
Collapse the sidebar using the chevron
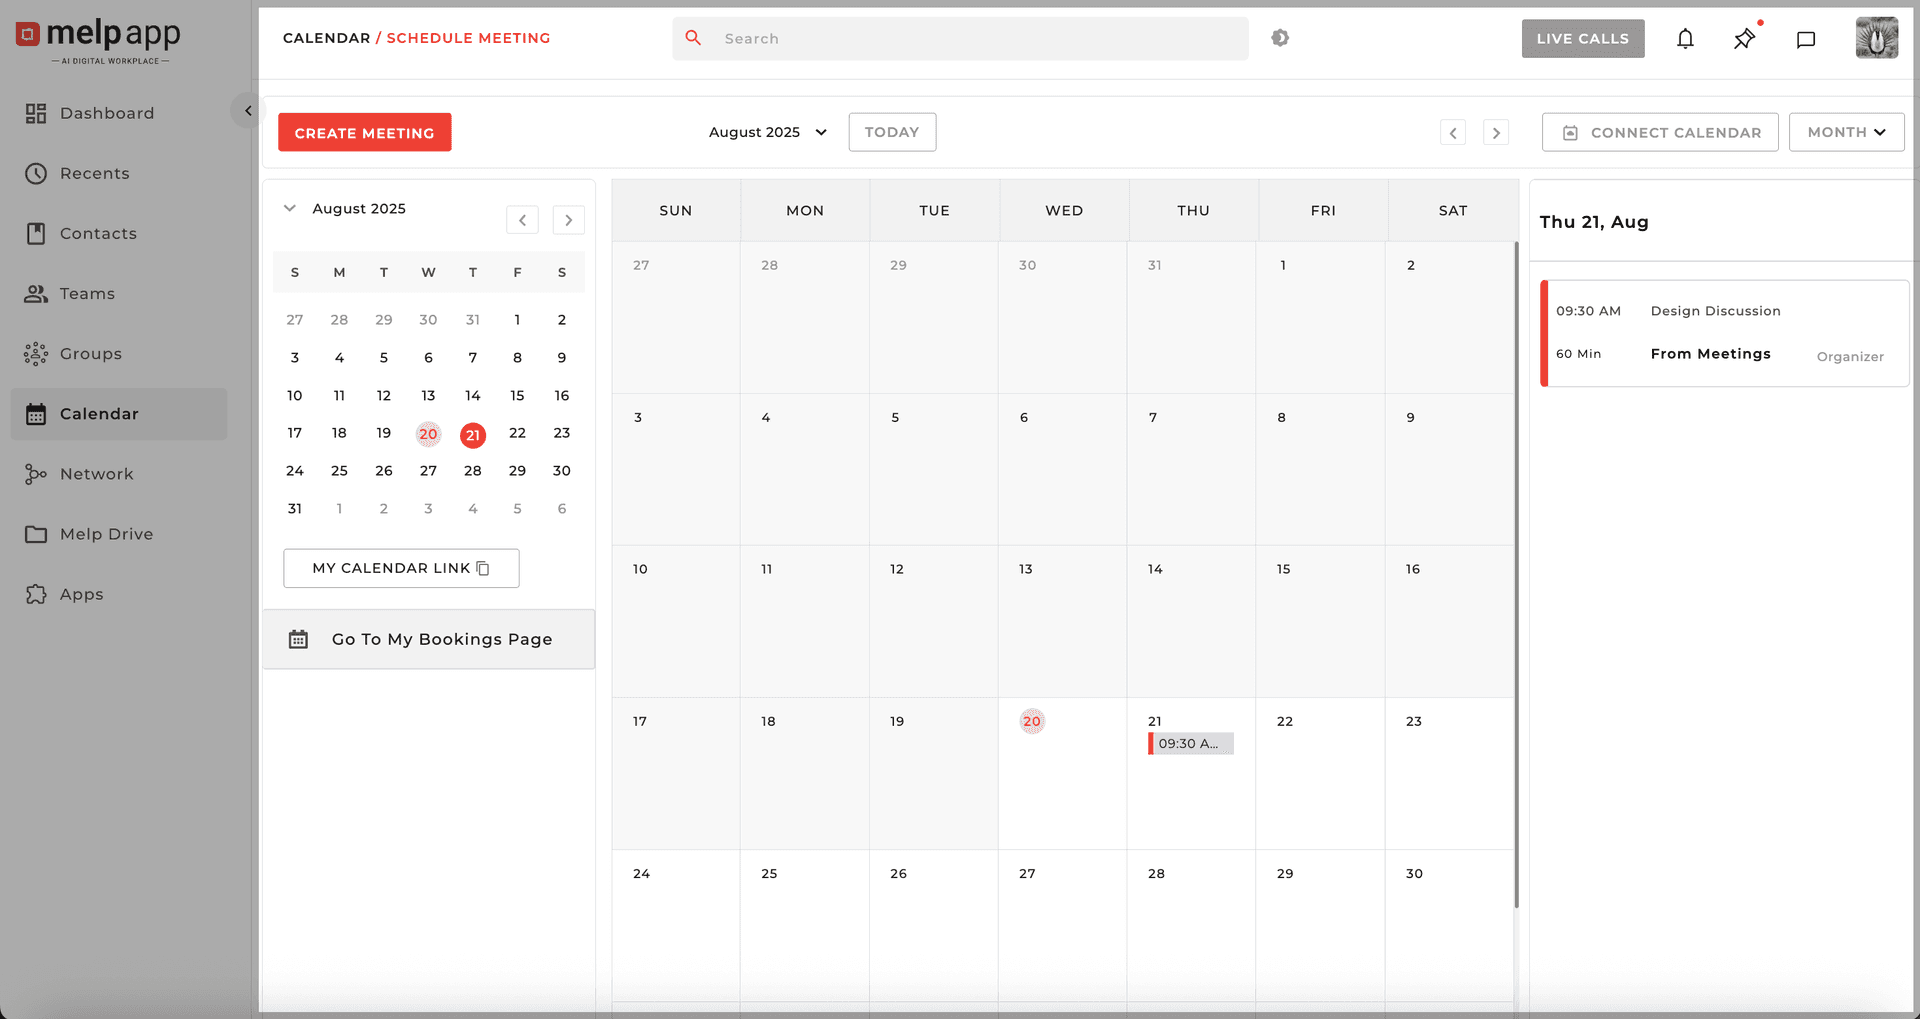[247, 110]
